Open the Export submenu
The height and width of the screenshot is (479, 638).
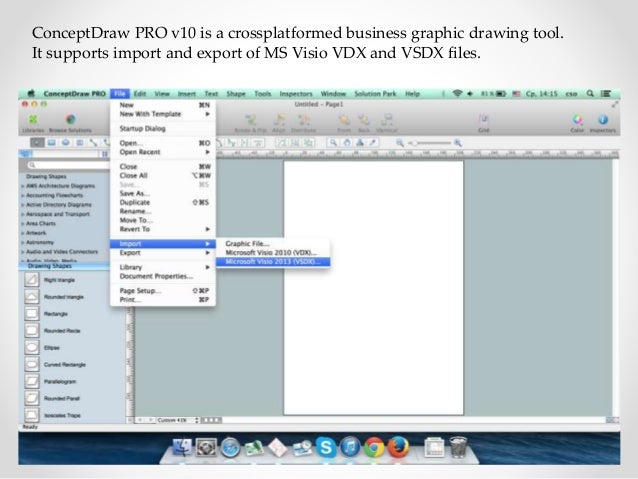click(x=163, y=253)
